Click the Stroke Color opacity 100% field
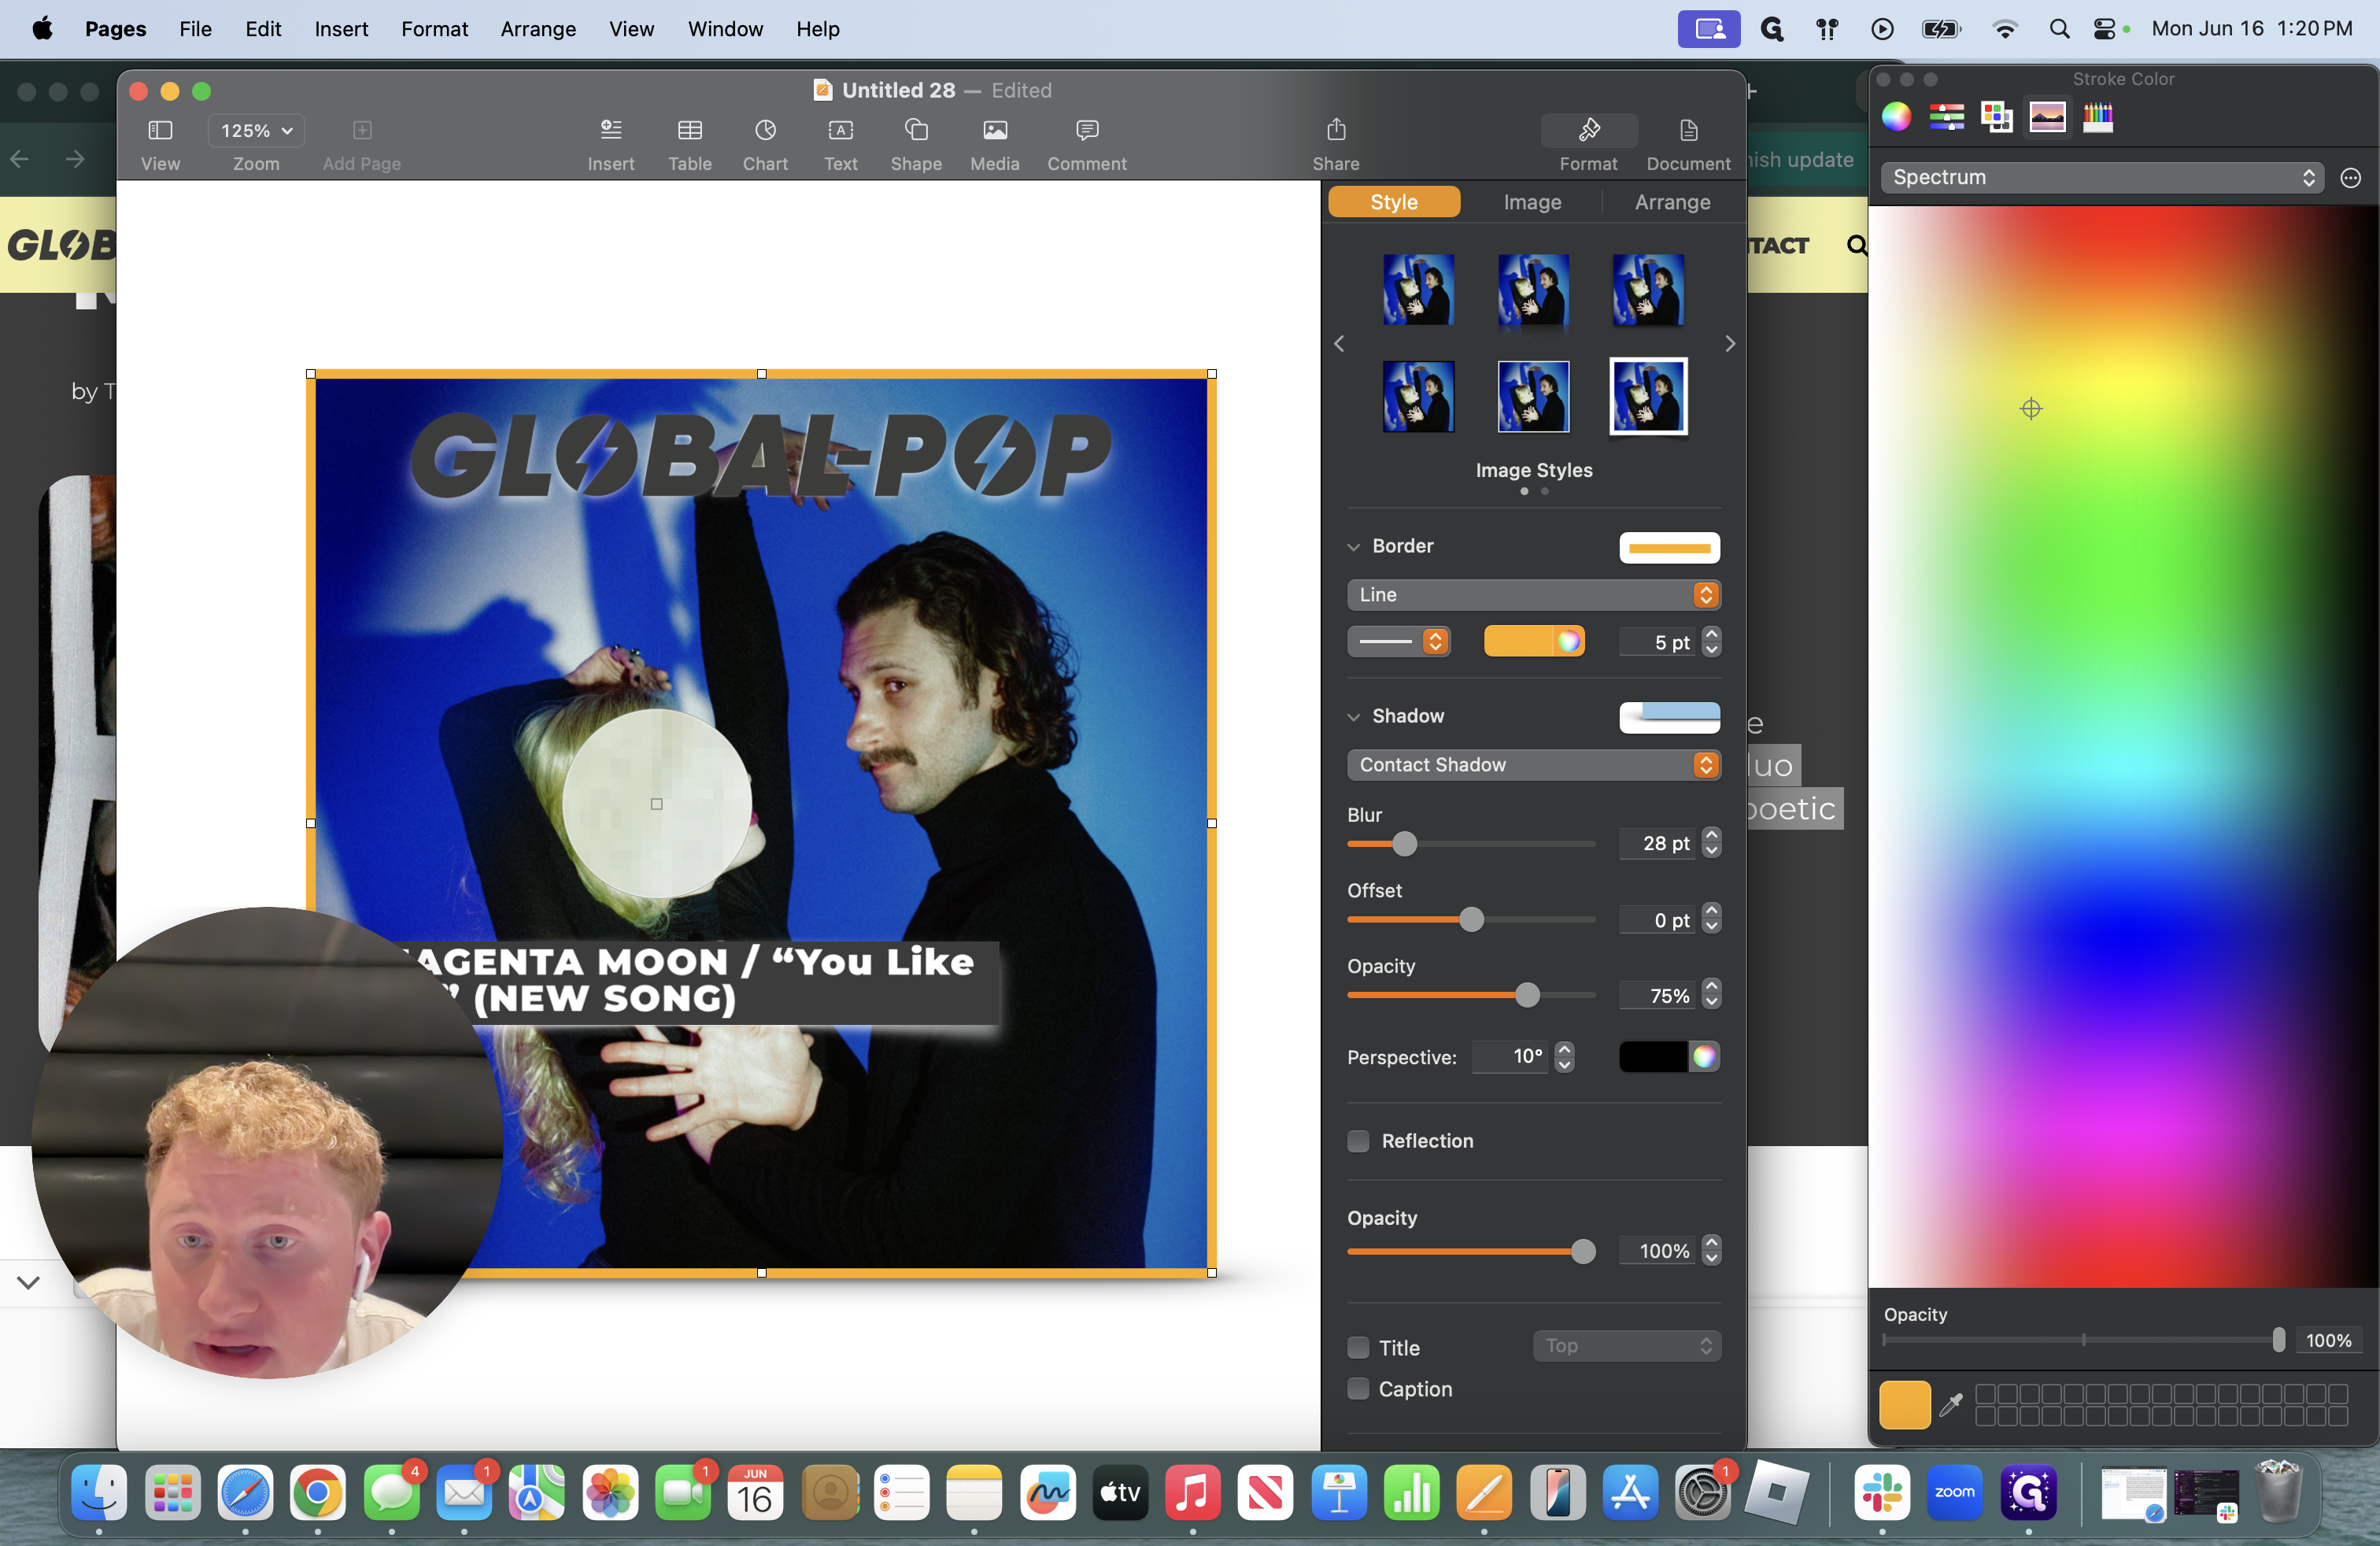The image size is (2380, 1546). click(2329, 1340)
